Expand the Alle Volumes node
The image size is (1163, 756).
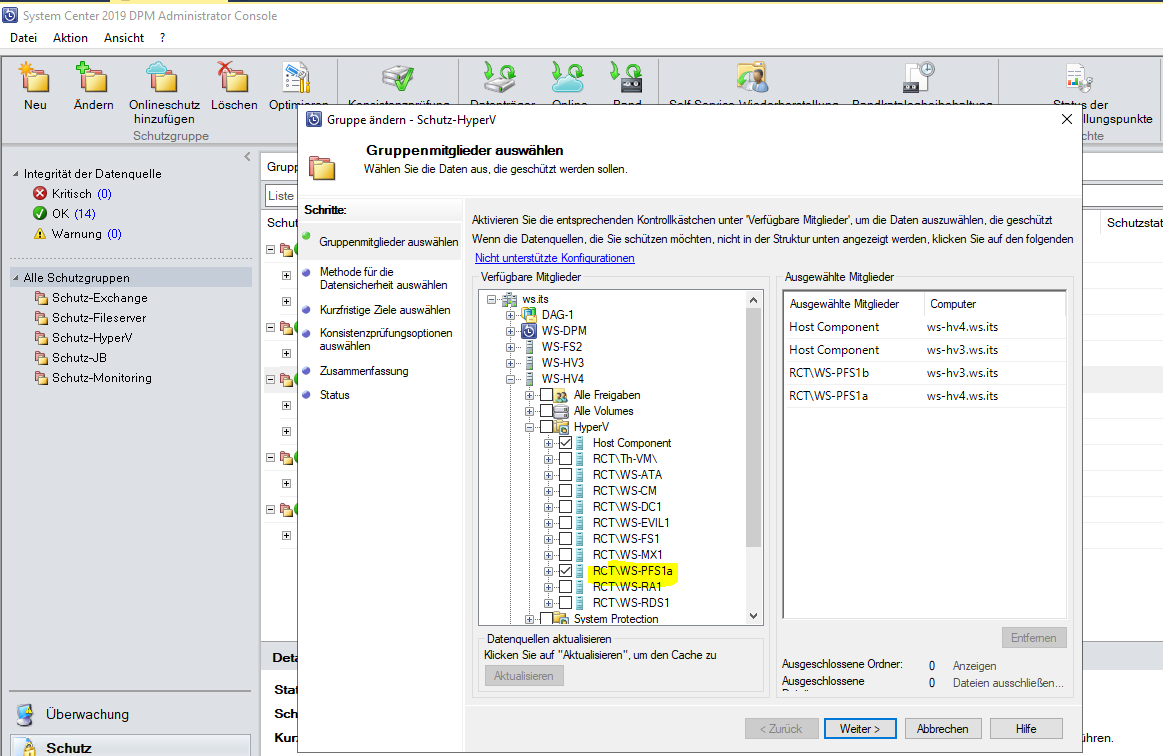(x=530, y=411)
